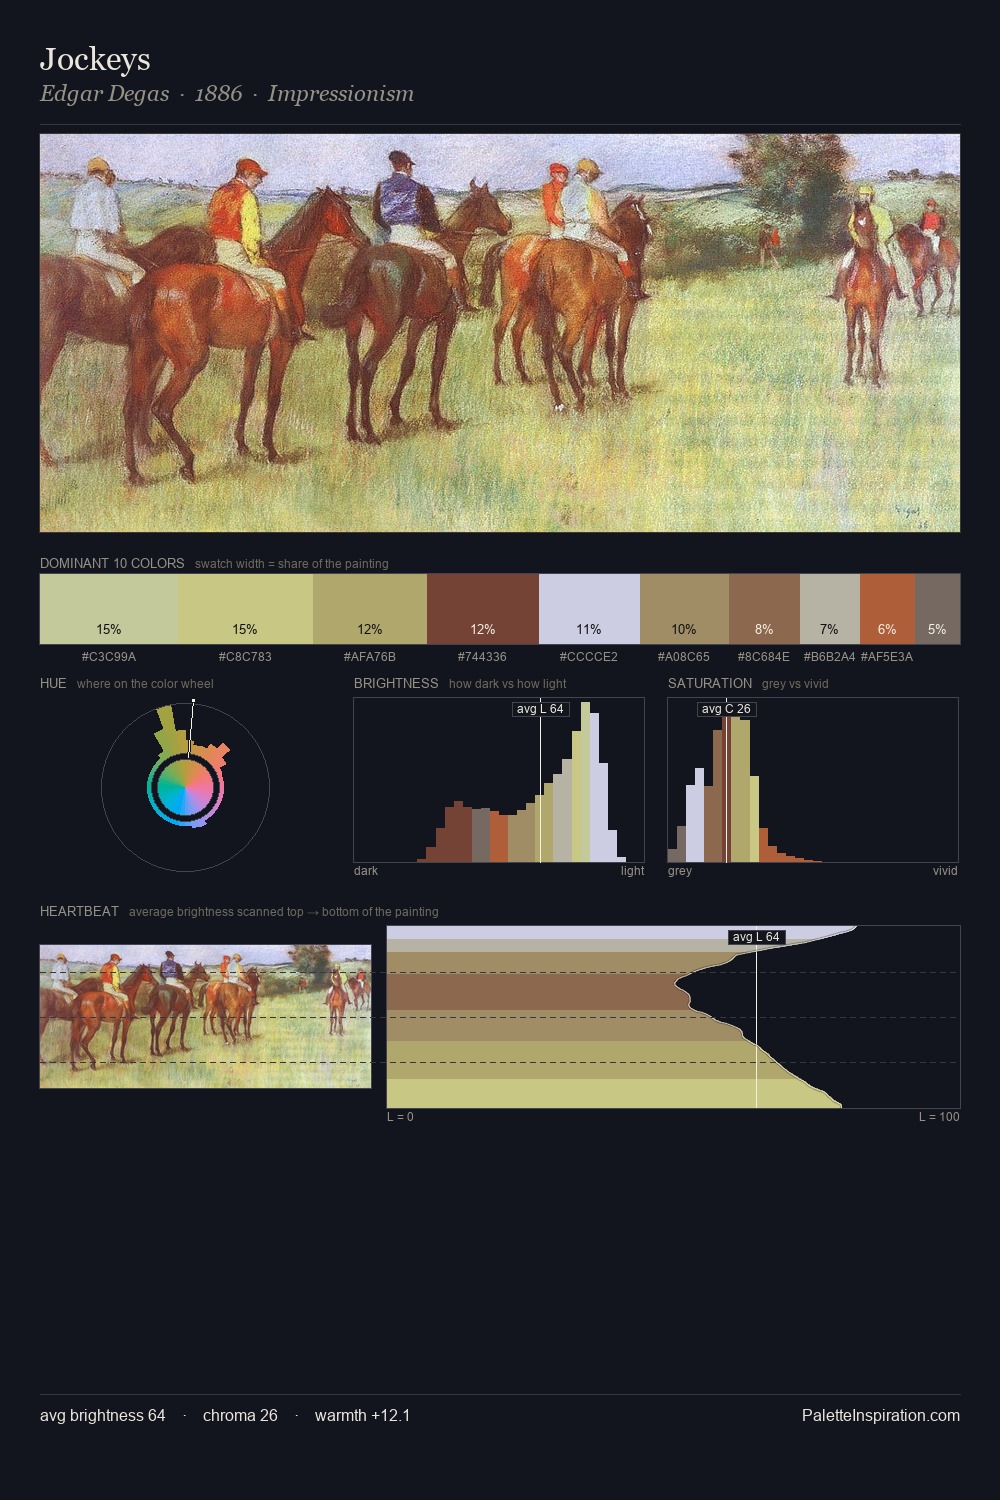
Task: Click the pale green #C3C99A swatch
Action: (109, 609)
